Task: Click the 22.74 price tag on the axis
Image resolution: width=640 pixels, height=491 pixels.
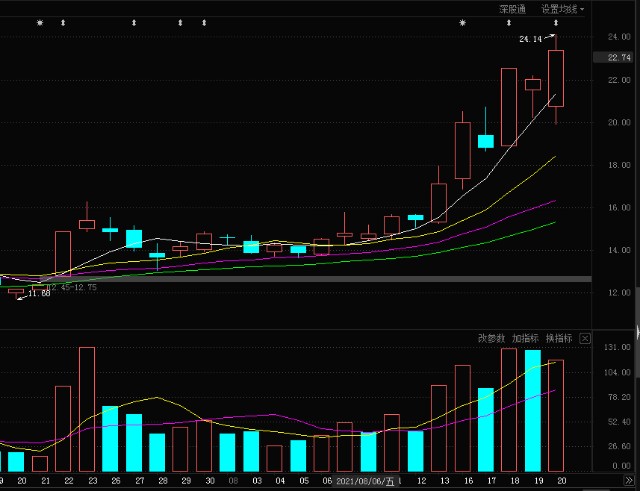Action: (613, 58)
